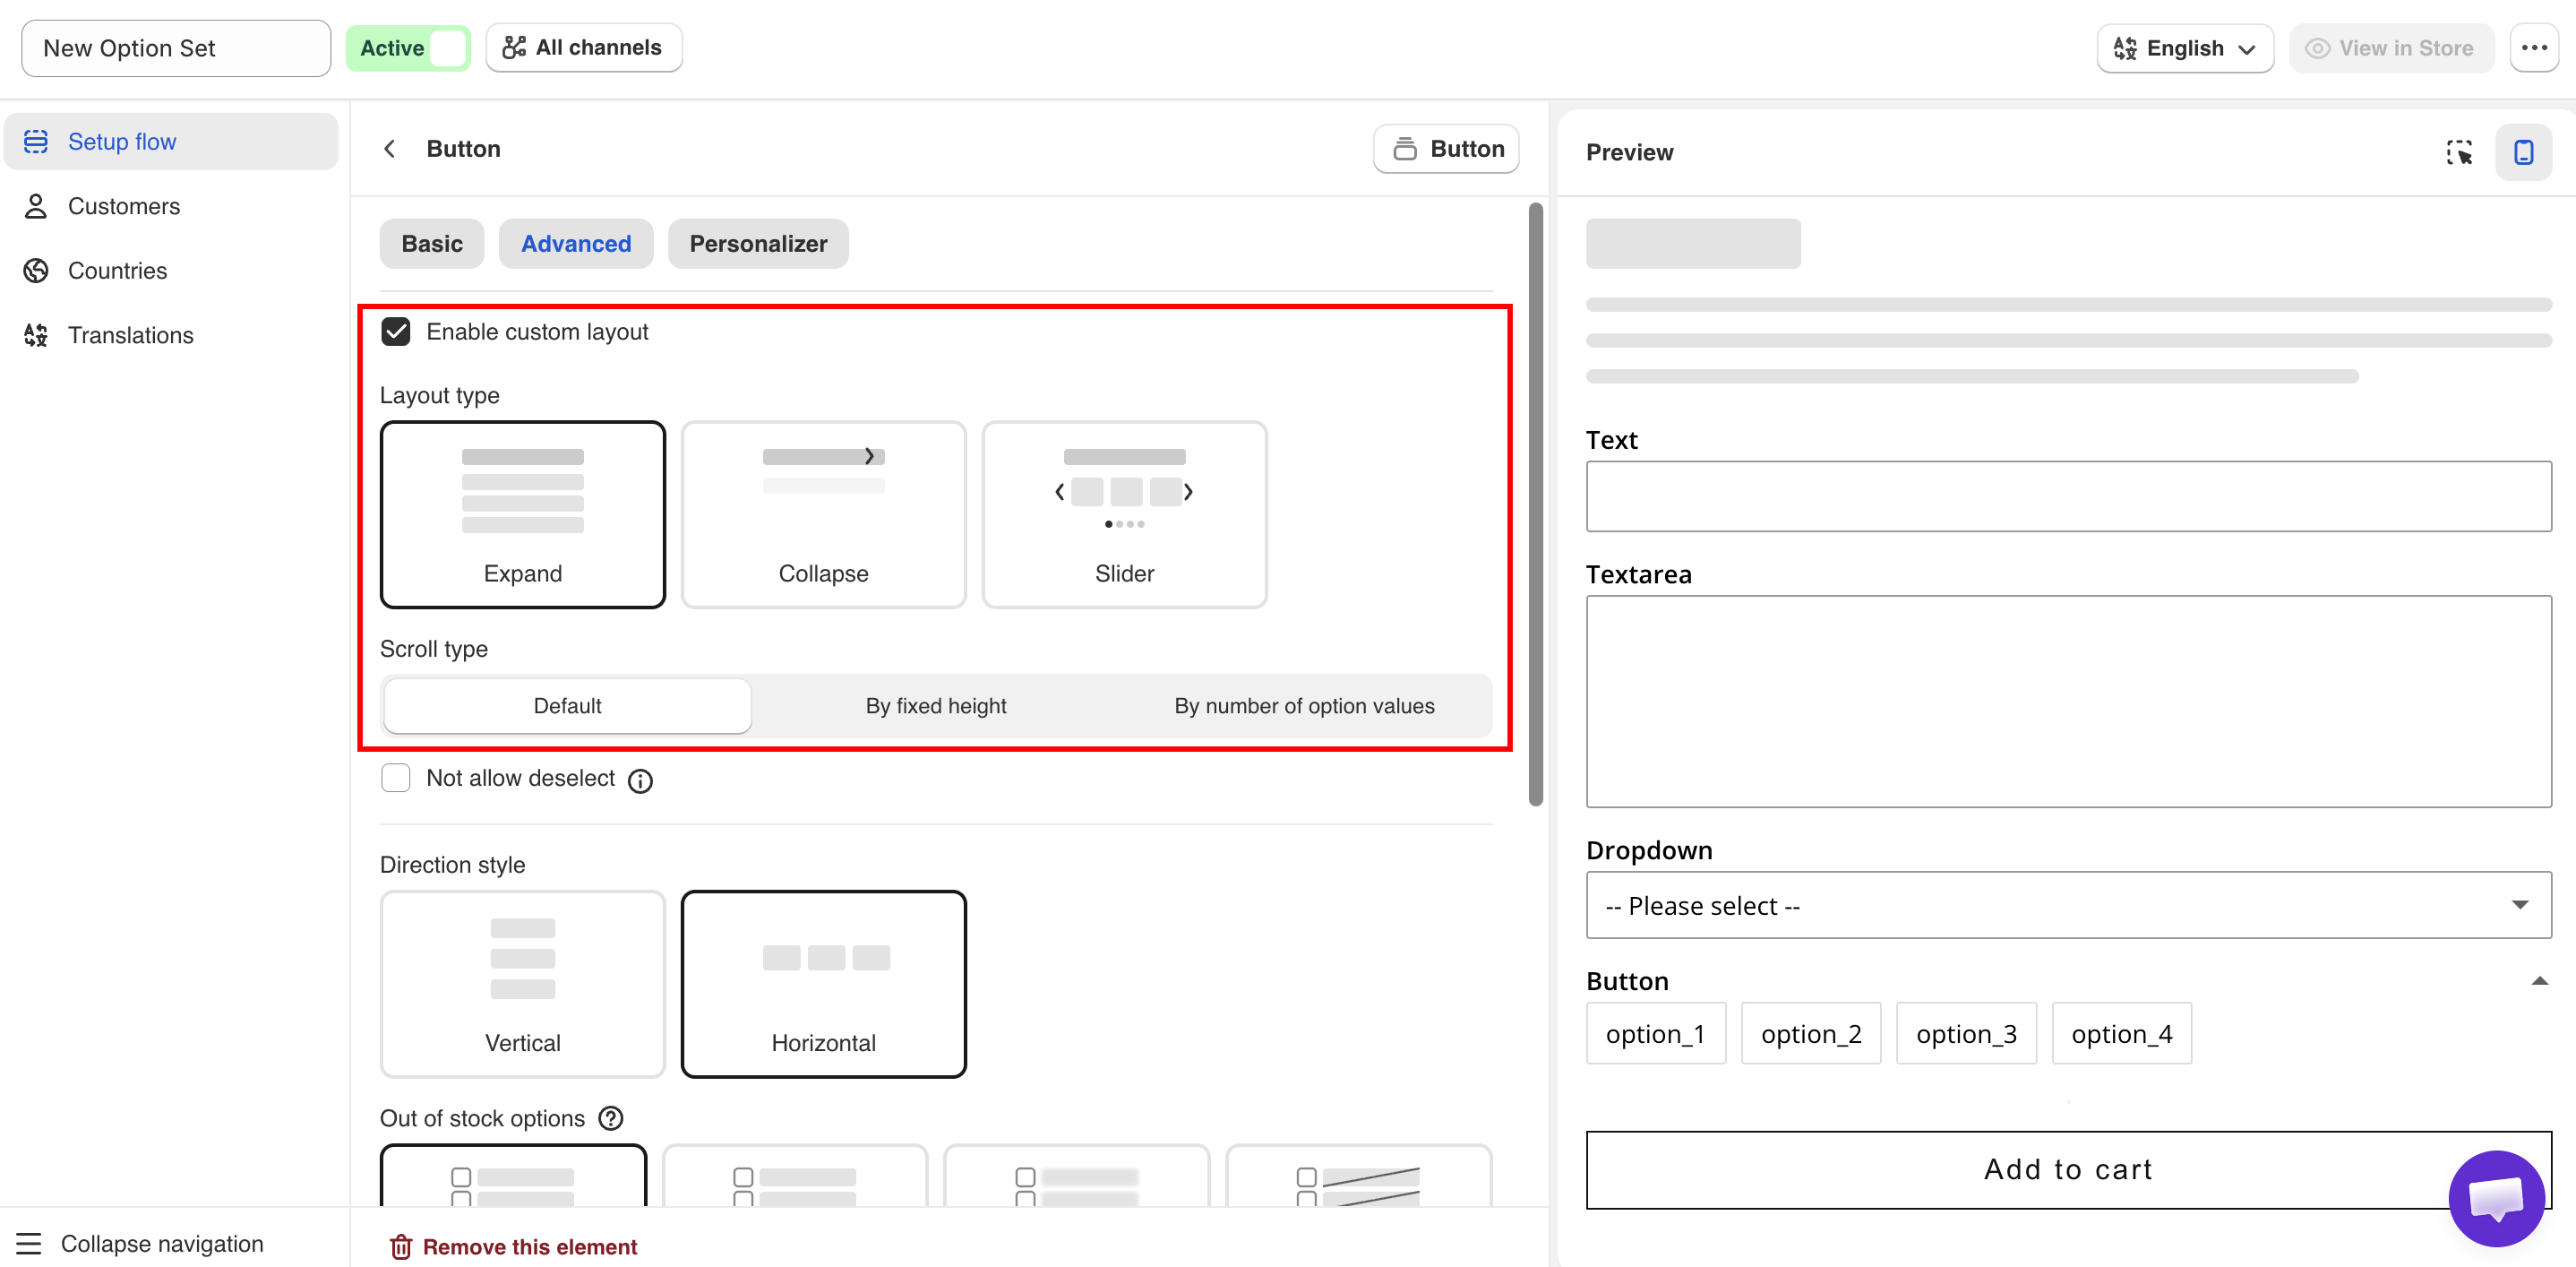Check Not allow deselect
Viewport: 2576px width, 1267px height.
coord(396,778)
